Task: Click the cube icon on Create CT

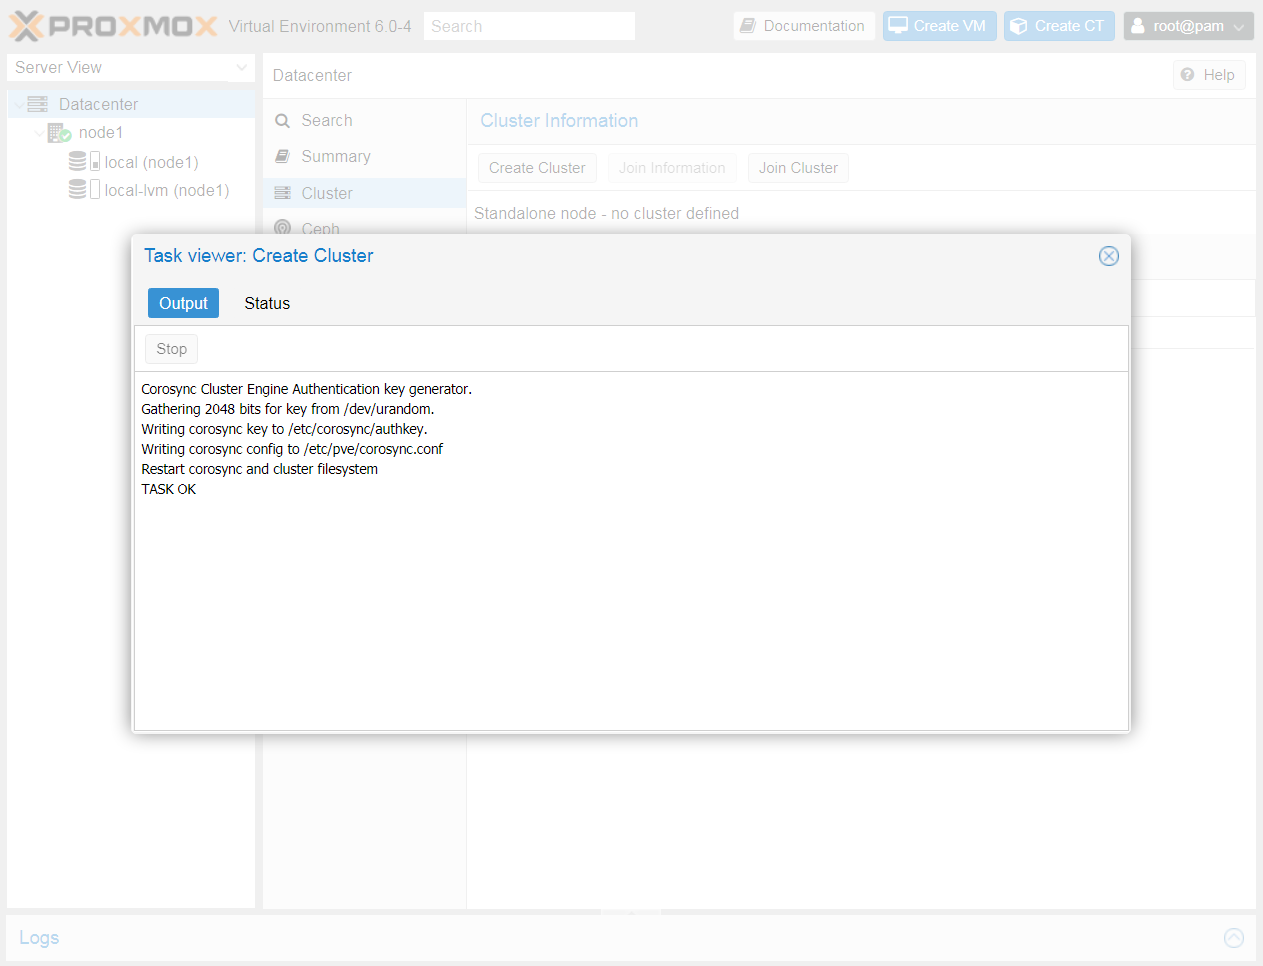Action: point(1019,26)
